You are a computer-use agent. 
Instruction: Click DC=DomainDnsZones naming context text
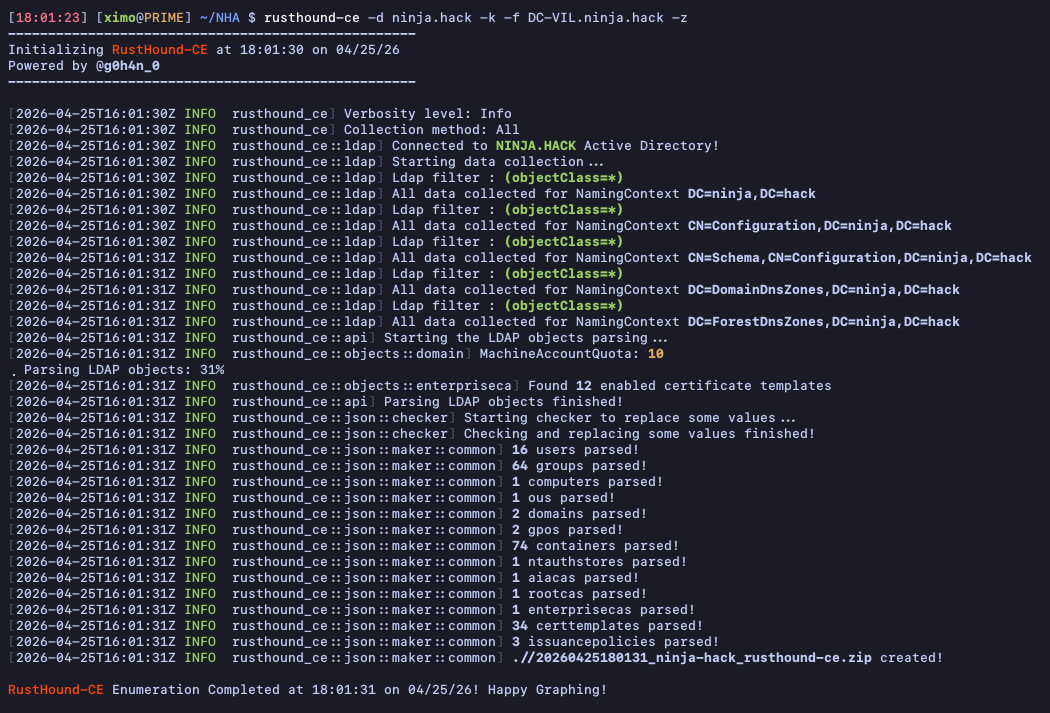(x=823, y=289)
